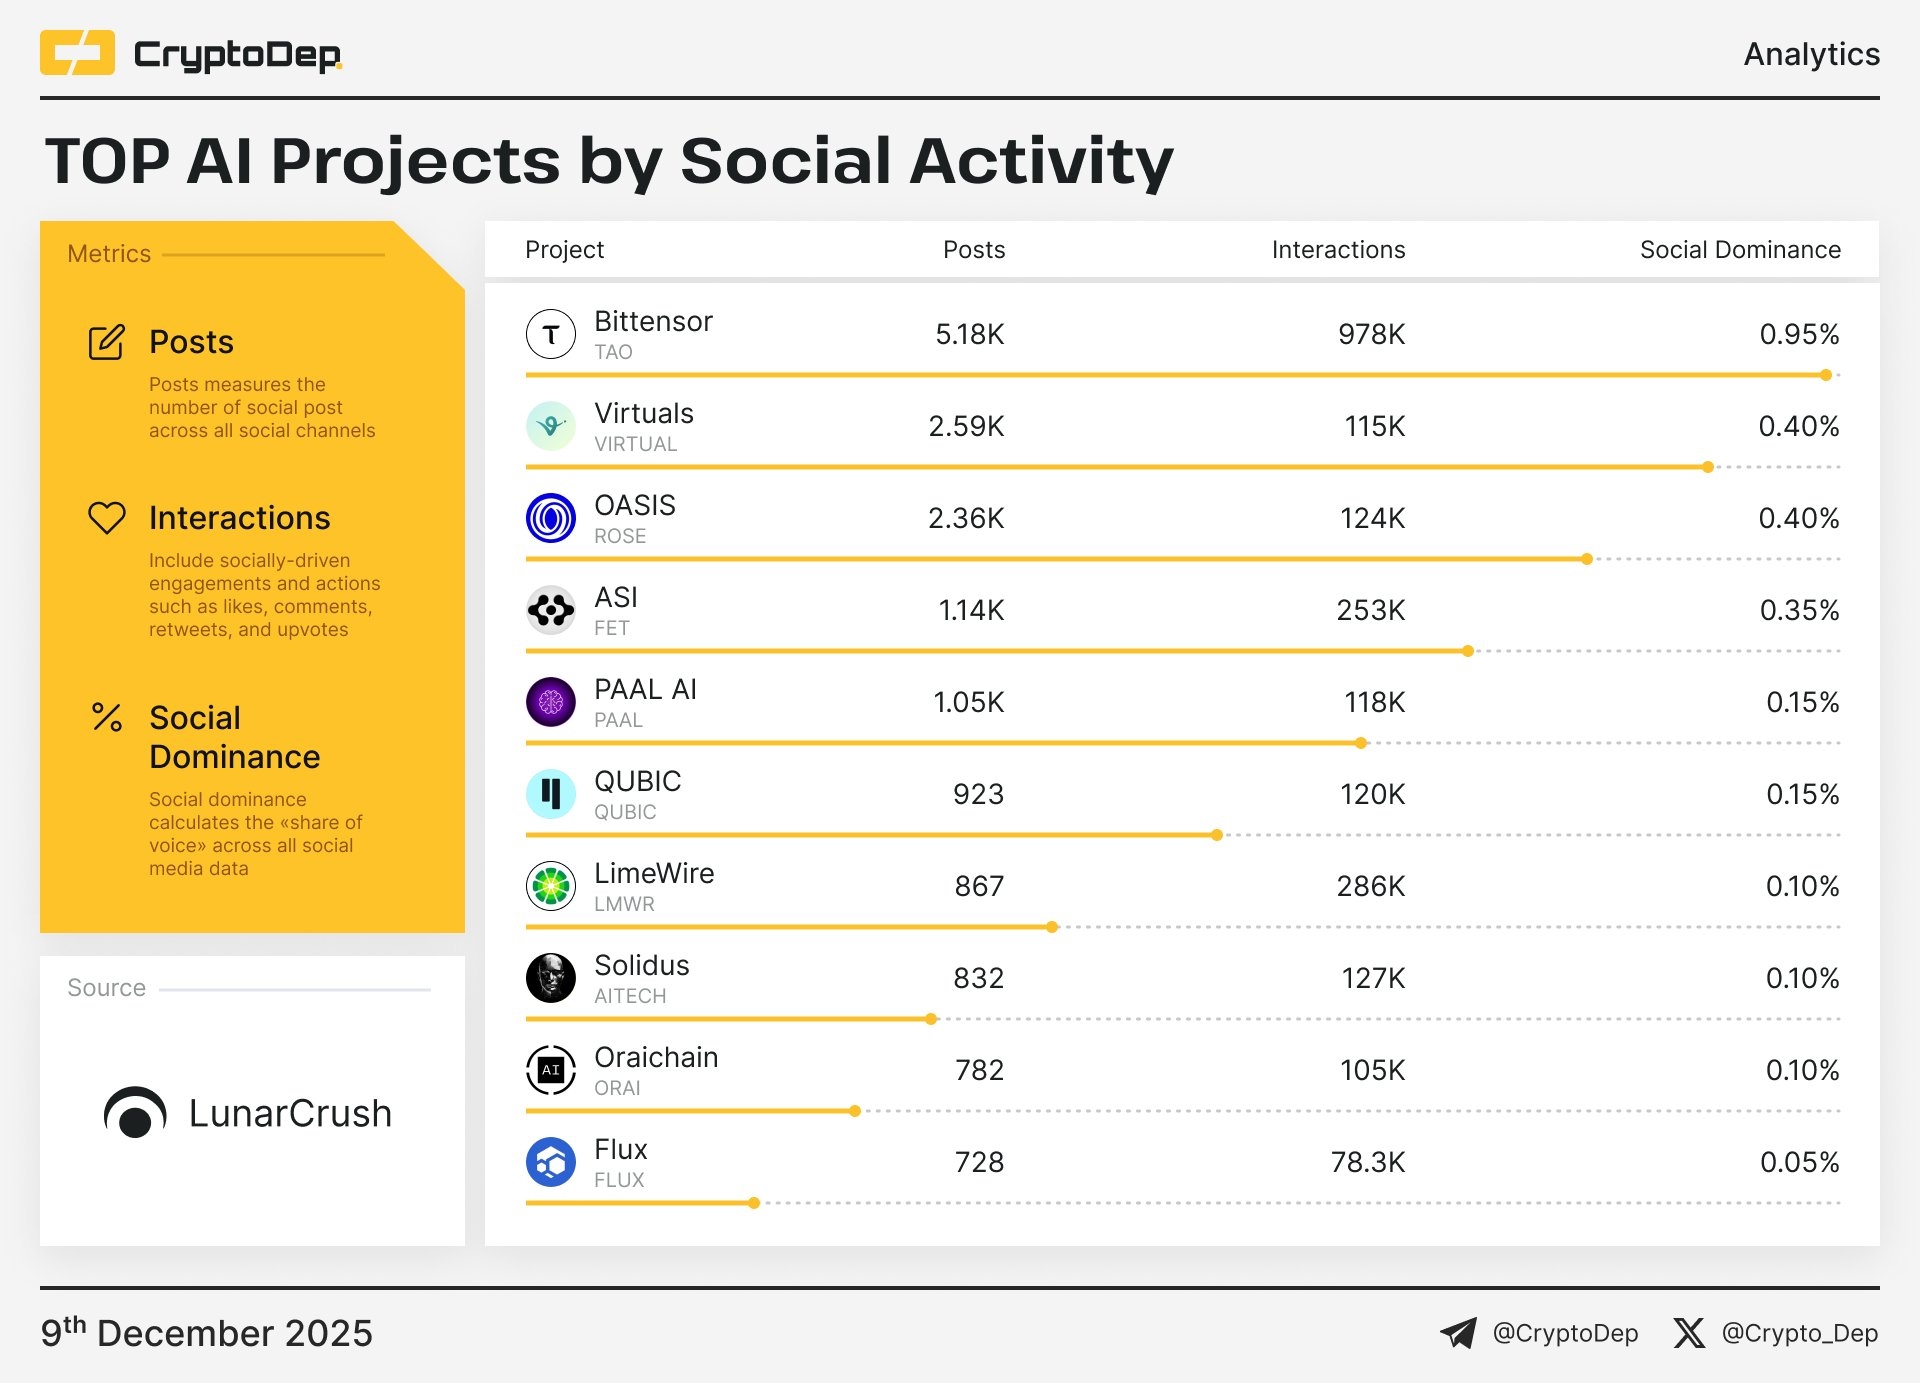Click the OASIS ROSE circular logo
The height and width of the screenshot is (1383, 1920).
[550, 517]
